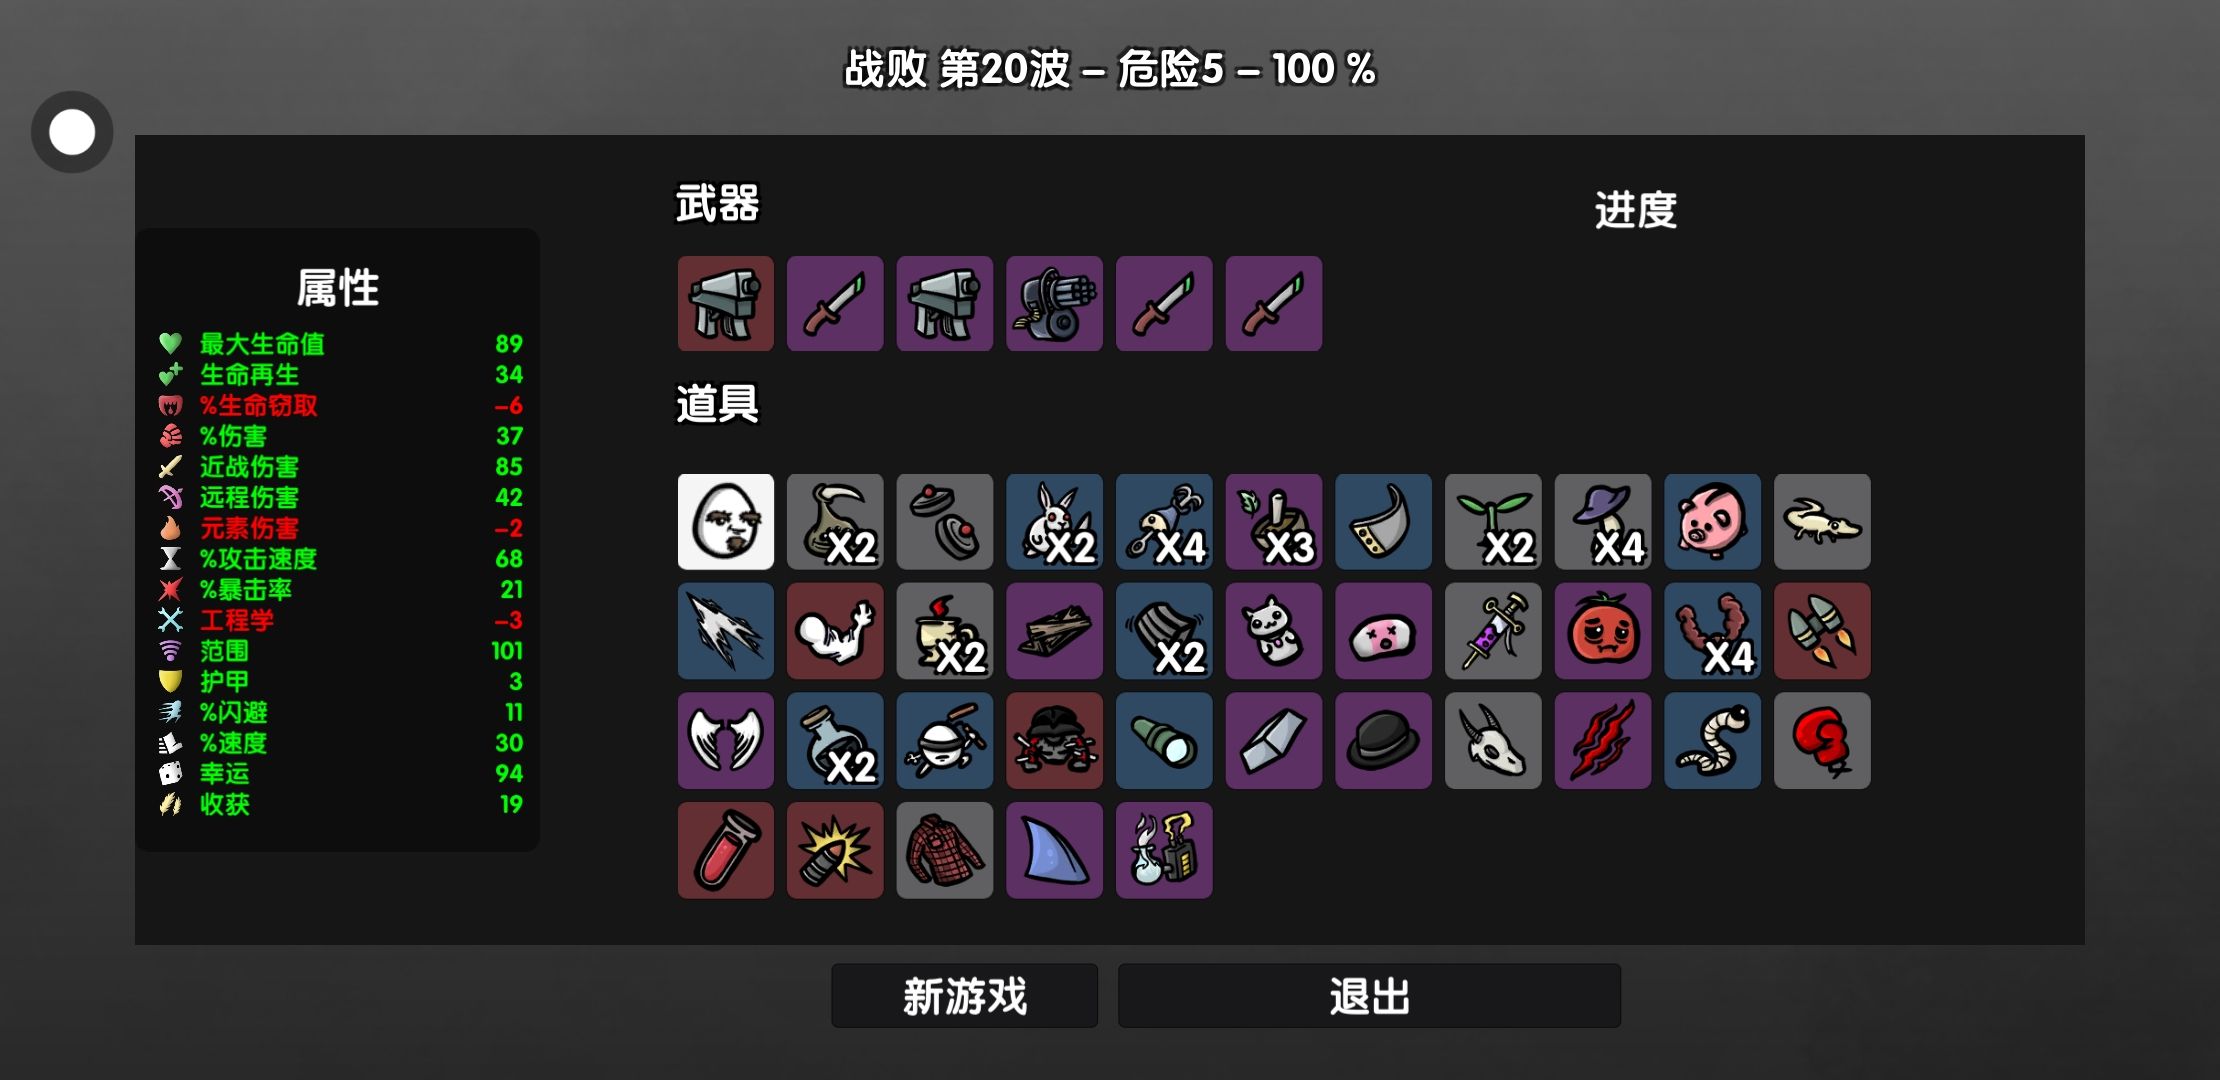Click the flashlight item icon
The width and height of the screenshot is (2220, 1080).
[x=1164, y=741]
